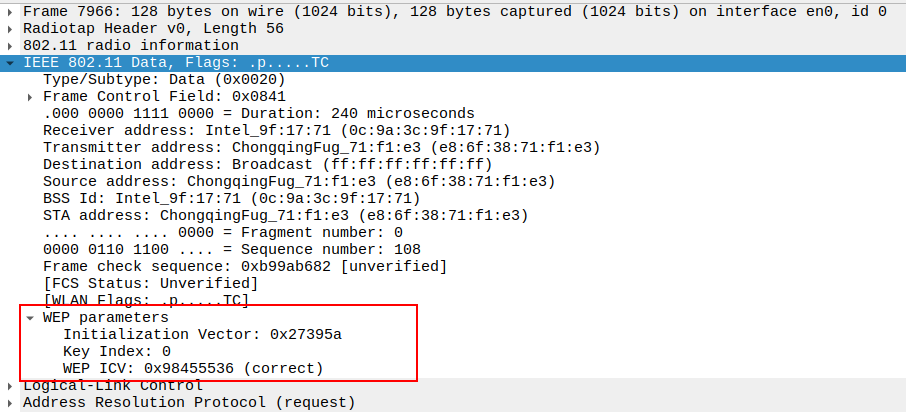Select the Transmitter address line
Viewport: 906px width, 412px height.
(x=320, y=148)
